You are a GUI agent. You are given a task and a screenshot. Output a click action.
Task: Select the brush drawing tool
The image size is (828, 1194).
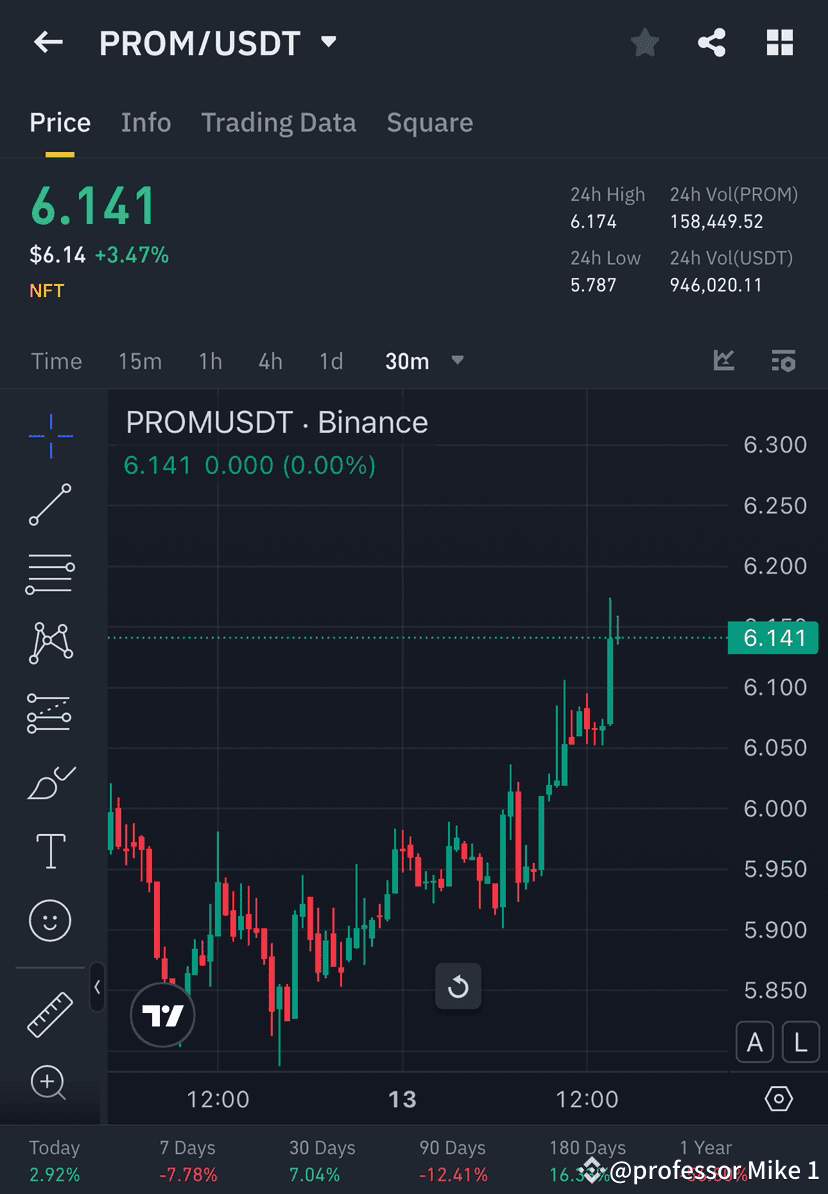50,782
